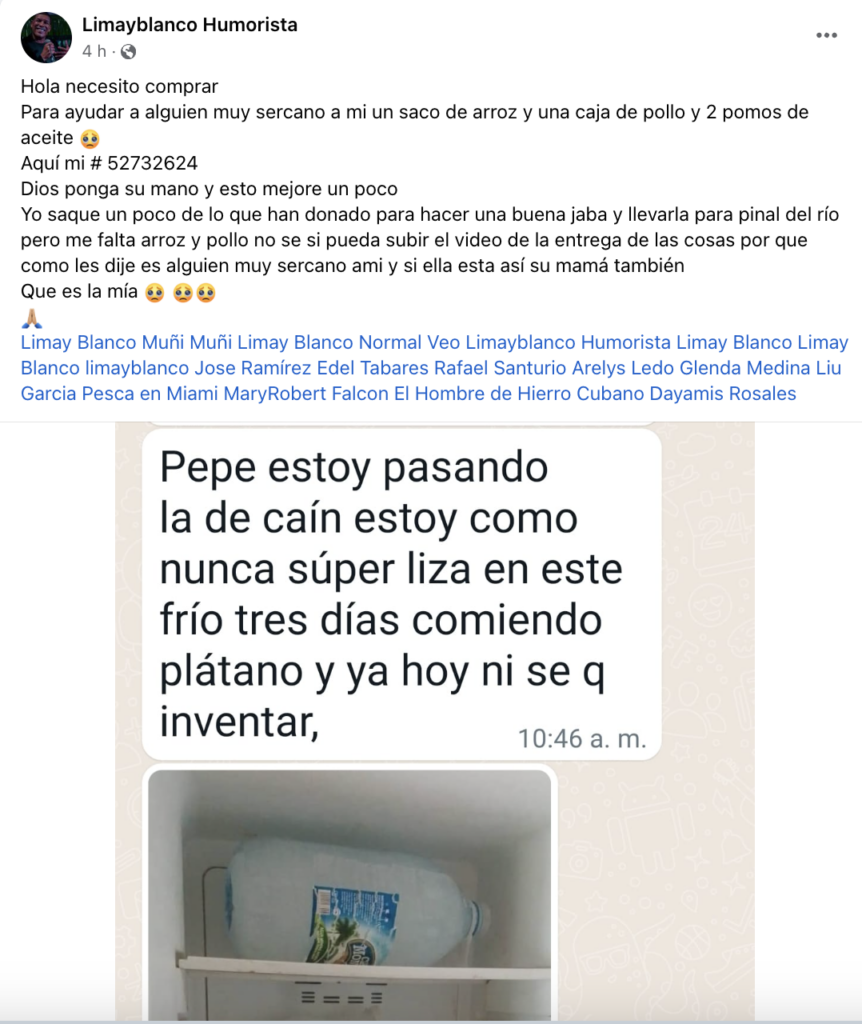Click the praying hands emoji
862x1024 pixels.
(32, 318)
